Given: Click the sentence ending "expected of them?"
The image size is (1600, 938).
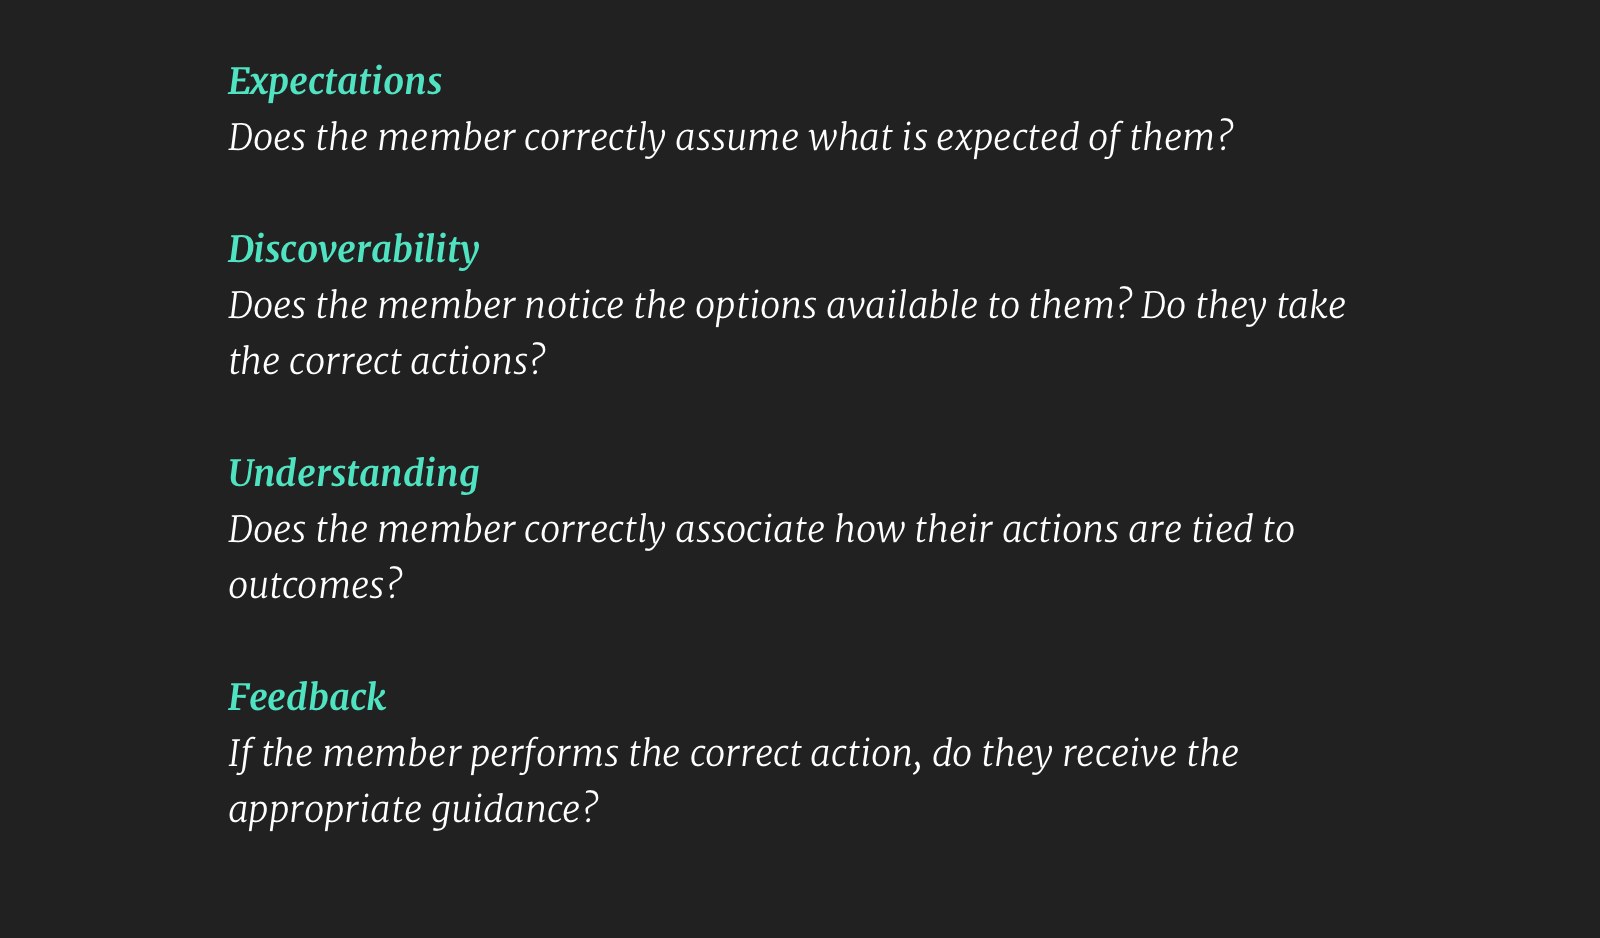Looking at the screenshot, I should click(731, 138).
